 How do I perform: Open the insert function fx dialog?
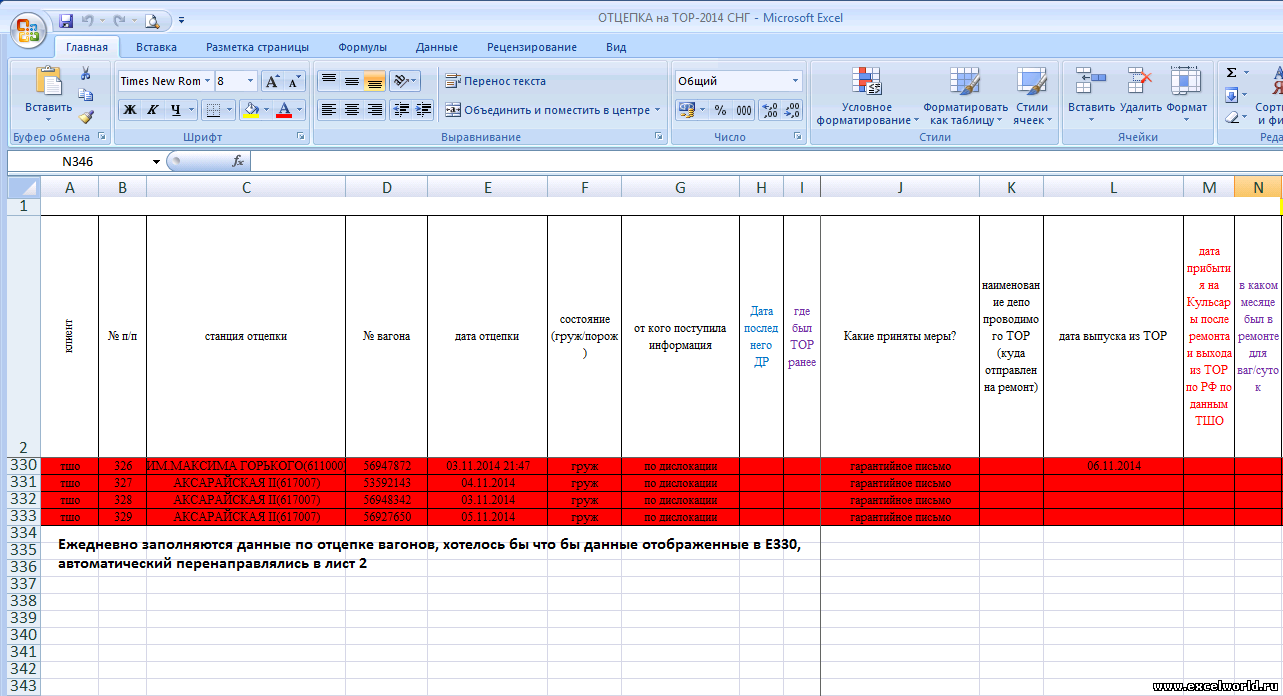pyautogui.click(x=238, y=161)
